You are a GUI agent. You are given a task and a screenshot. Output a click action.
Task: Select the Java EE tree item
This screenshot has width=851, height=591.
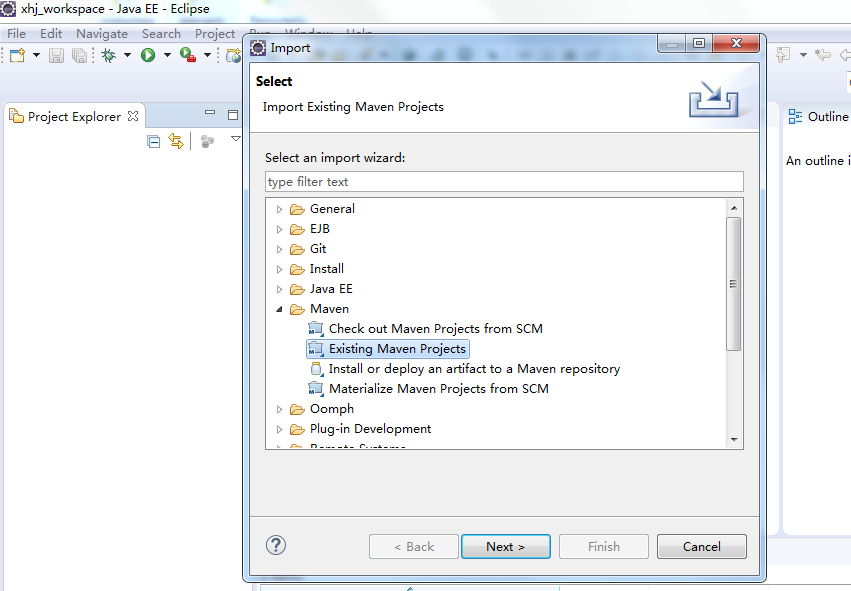pyautogui.click(x=331, y=289)
